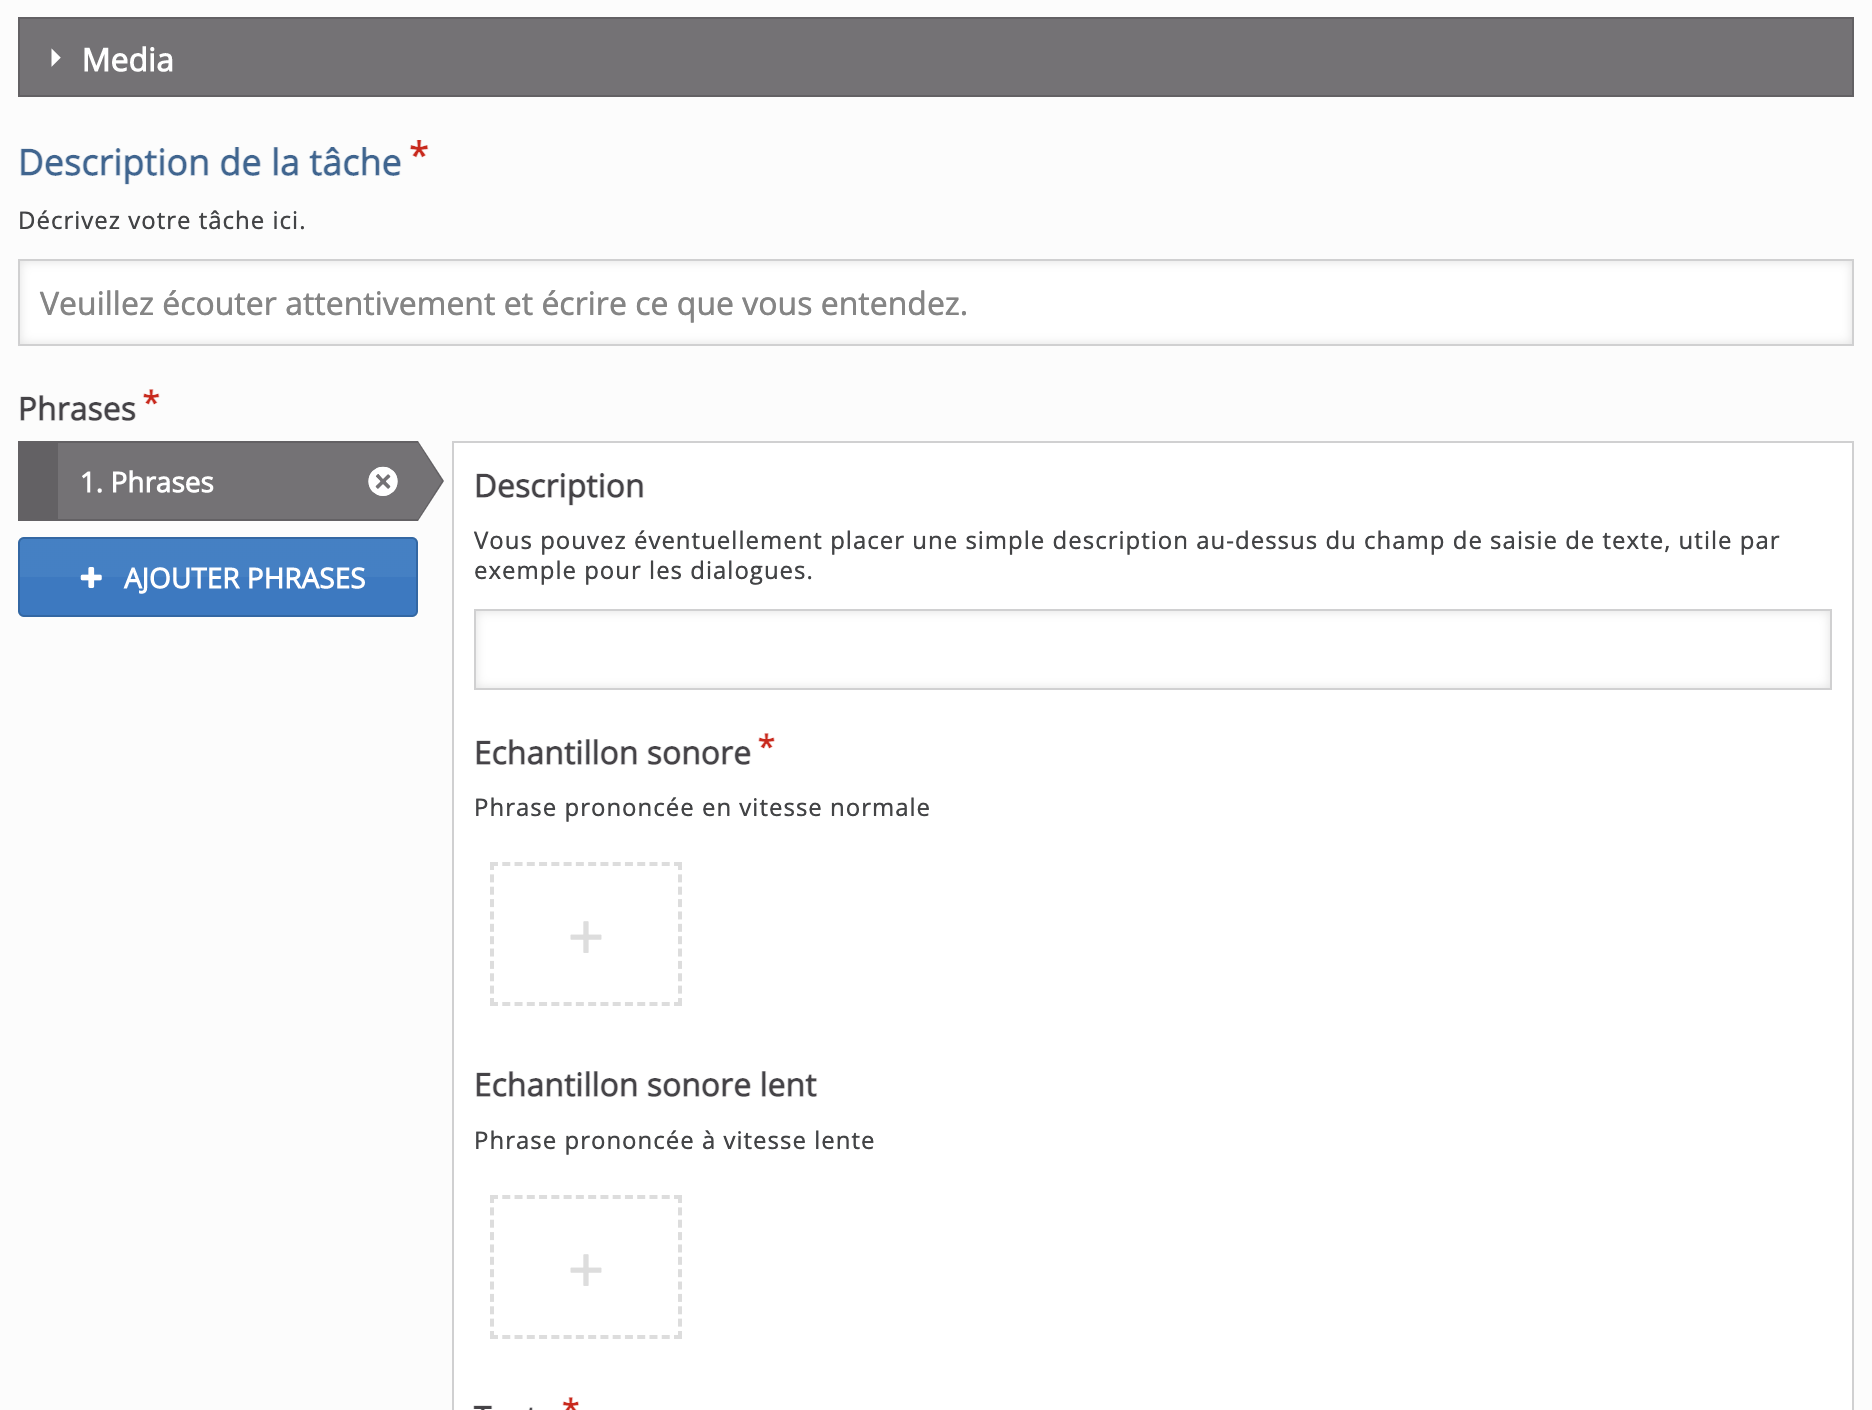Click the "Echantillon sonore lent" label
The width and height of the screenshot is (1872, 1410).
click(645, 1085)
